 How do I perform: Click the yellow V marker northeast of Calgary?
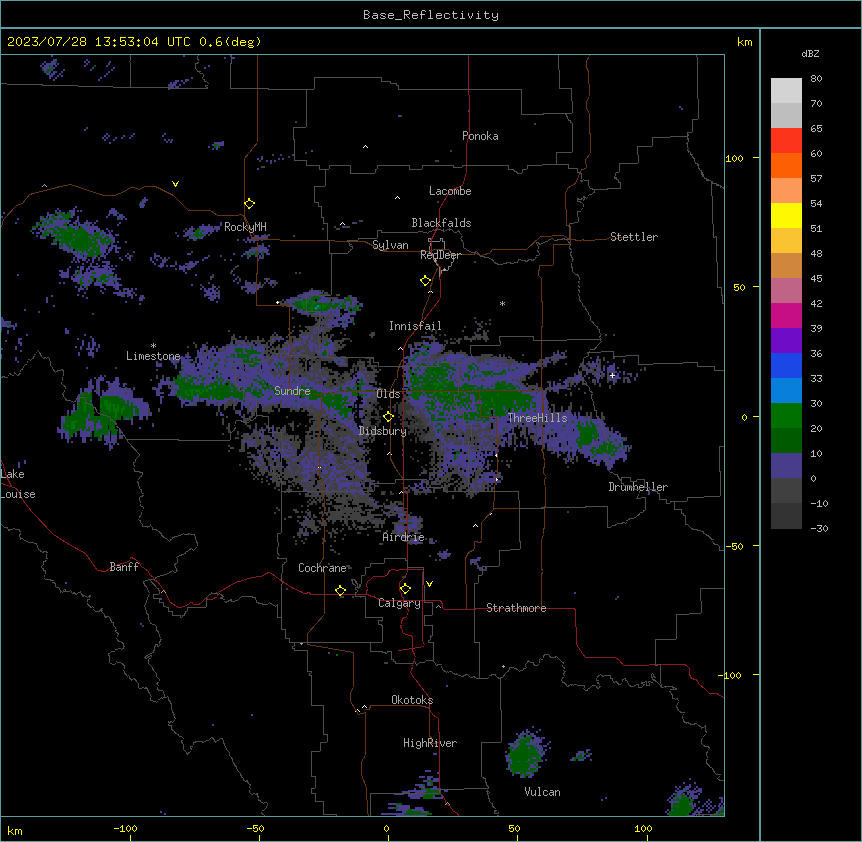pyautogui.click(x=429, y=584)
